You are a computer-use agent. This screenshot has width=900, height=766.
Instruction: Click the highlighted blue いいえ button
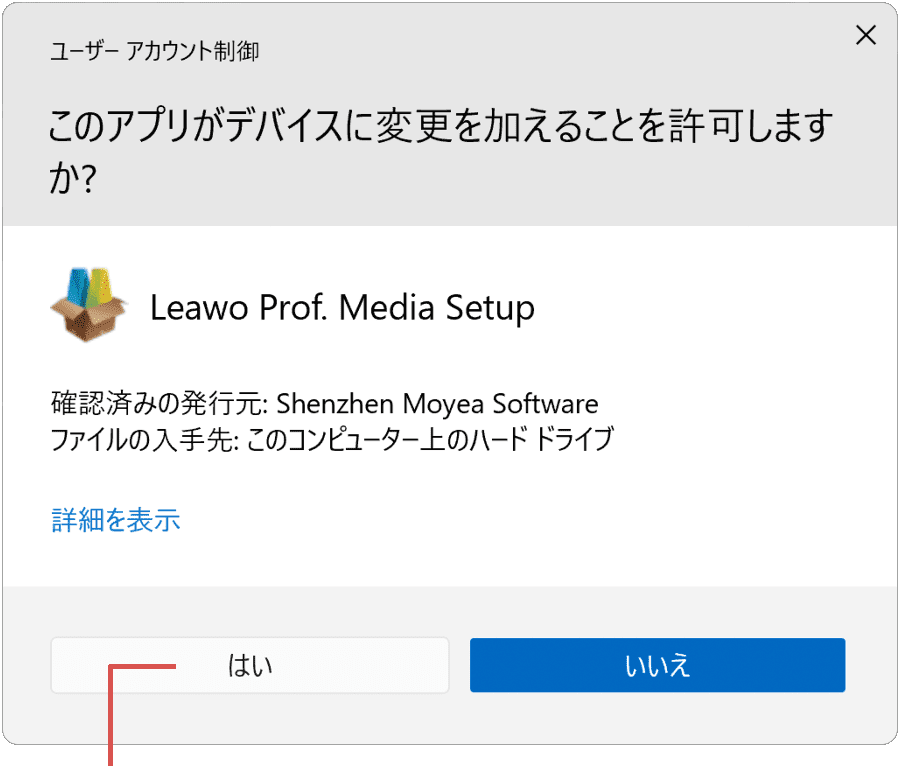point(657,664)
